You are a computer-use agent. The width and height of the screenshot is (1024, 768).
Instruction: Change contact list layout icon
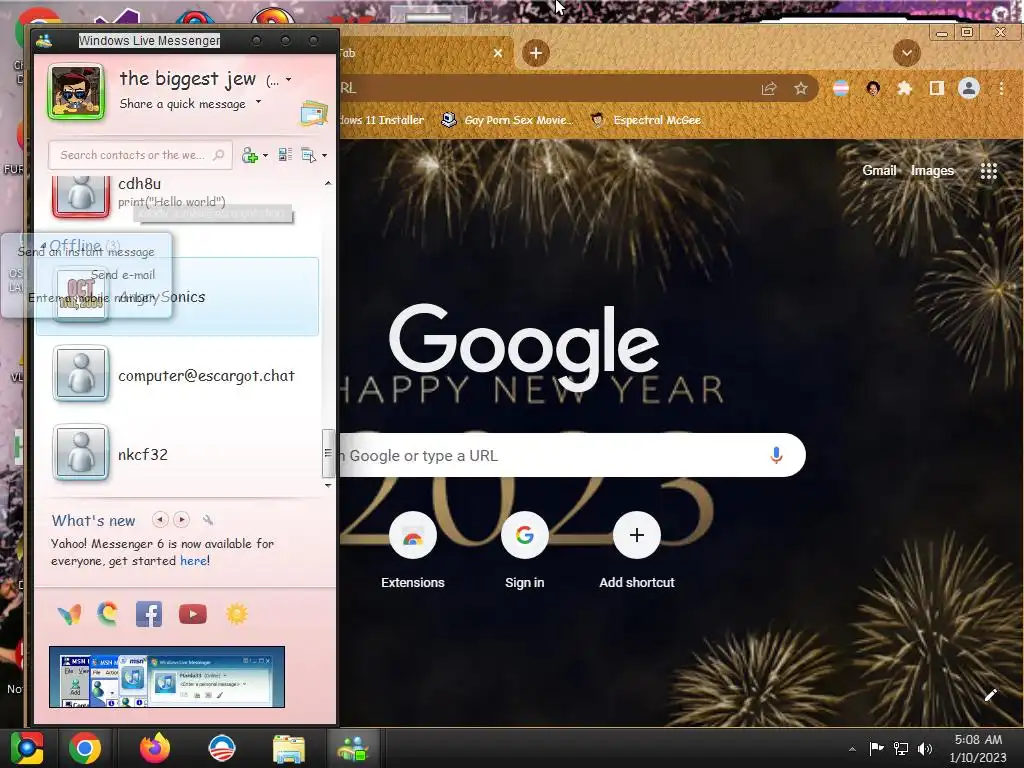[x=285, y=155]
